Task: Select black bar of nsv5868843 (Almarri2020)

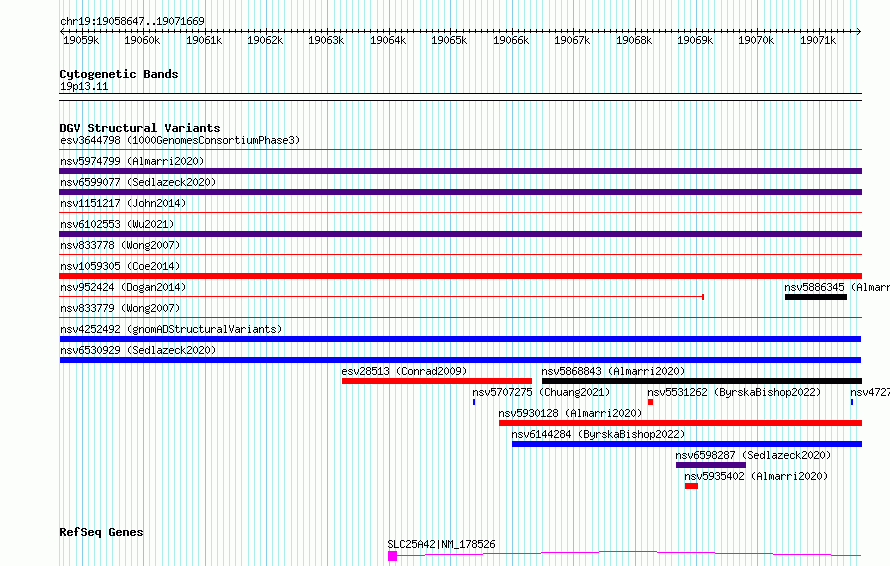Action: tap(702, 381)
